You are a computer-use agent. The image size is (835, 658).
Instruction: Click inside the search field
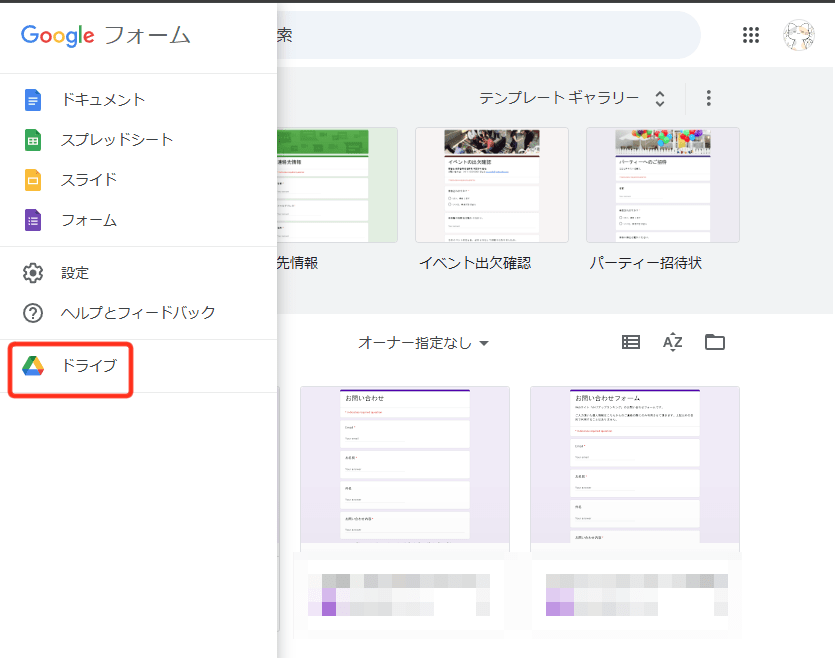(450, 35)
